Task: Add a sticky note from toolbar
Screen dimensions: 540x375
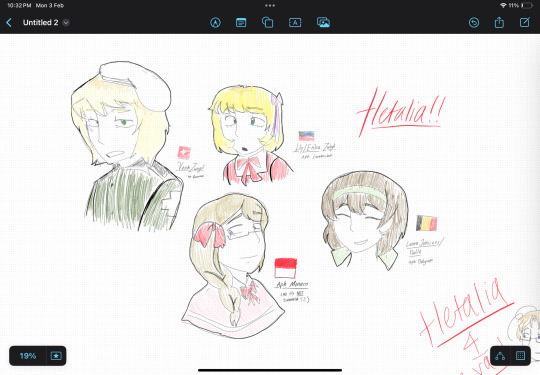Action: pos(241,23)
